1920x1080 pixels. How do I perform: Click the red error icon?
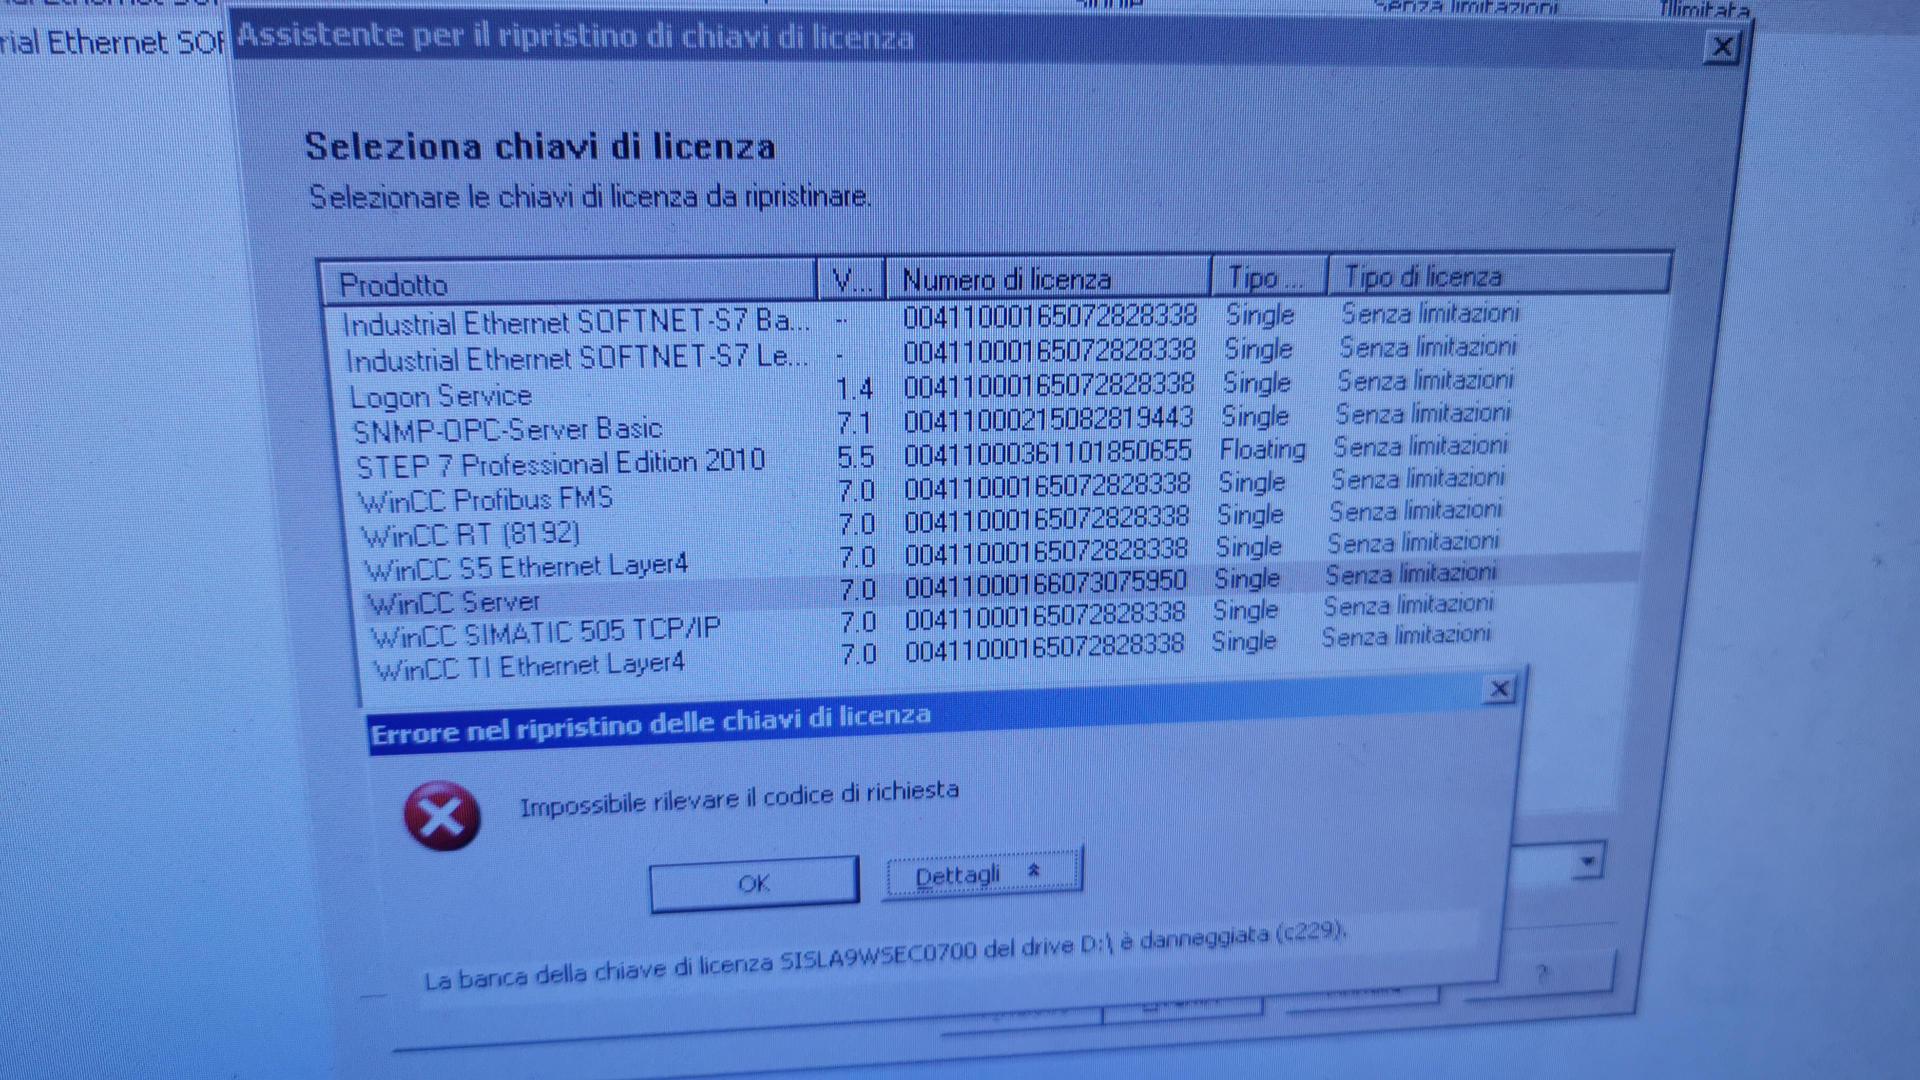click(x=441, y=815)
